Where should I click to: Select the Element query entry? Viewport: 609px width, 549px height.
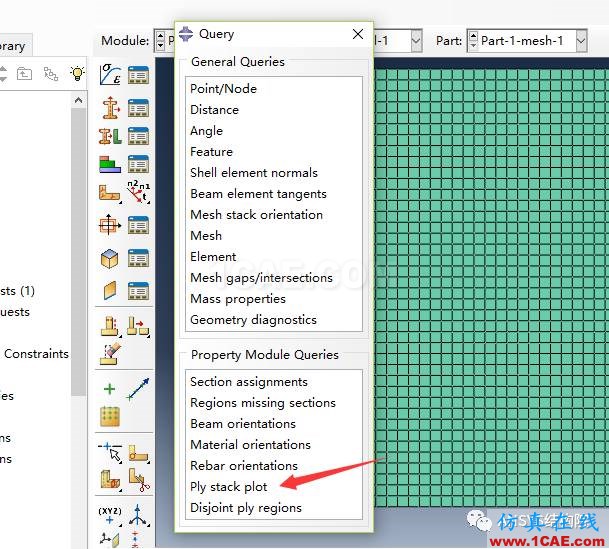213,256
